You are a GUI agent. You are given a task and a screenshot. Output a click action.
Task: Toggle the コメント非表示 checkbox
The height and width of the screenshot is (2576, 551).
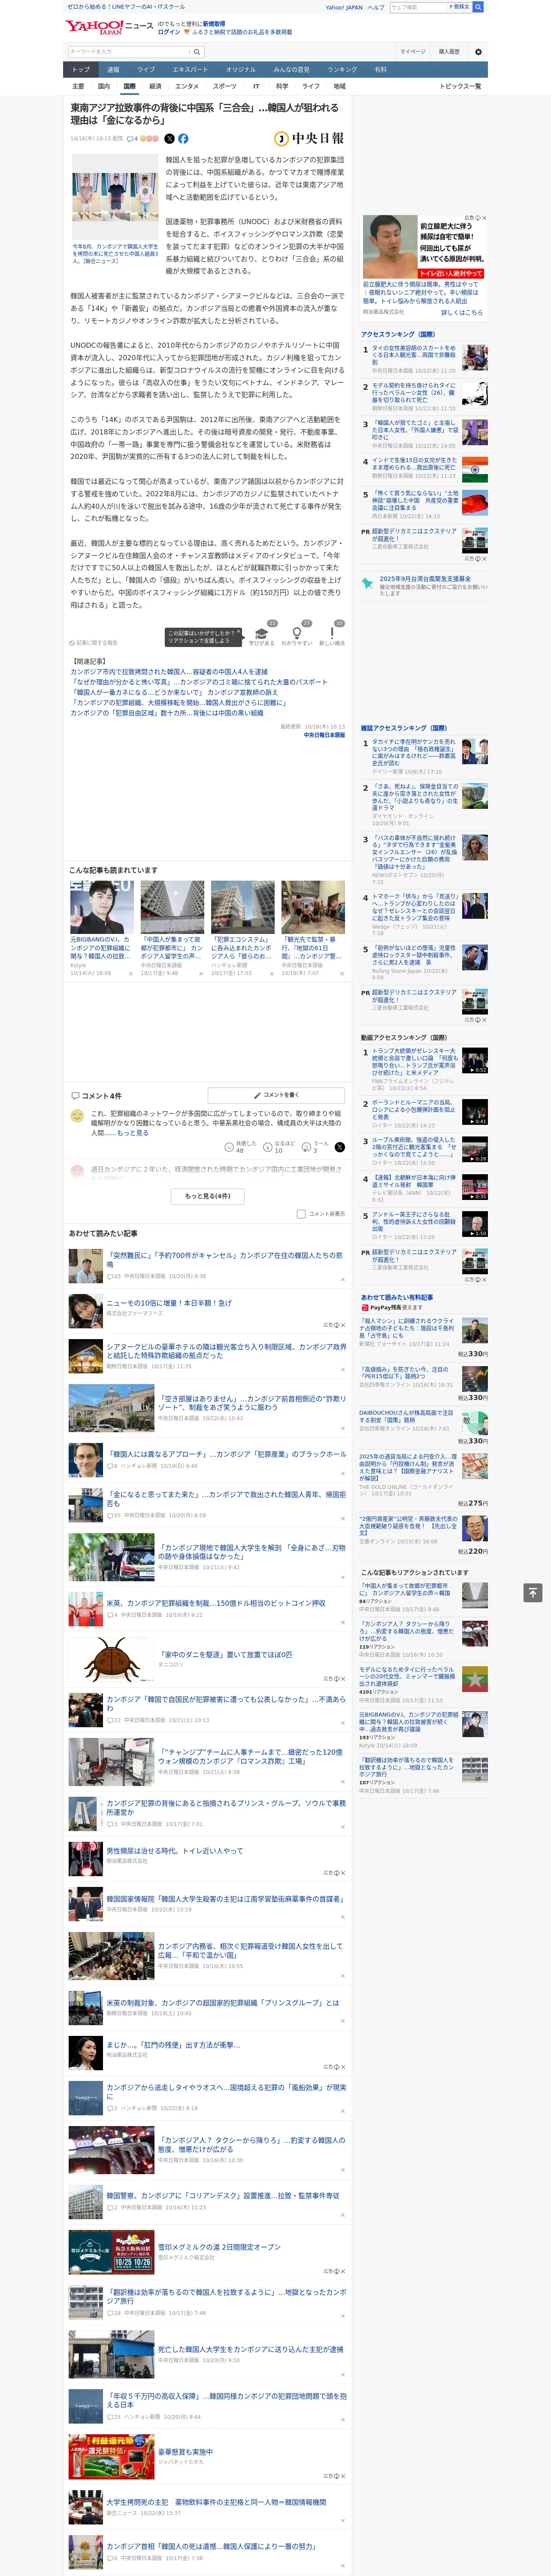(x=301, y=1214)
